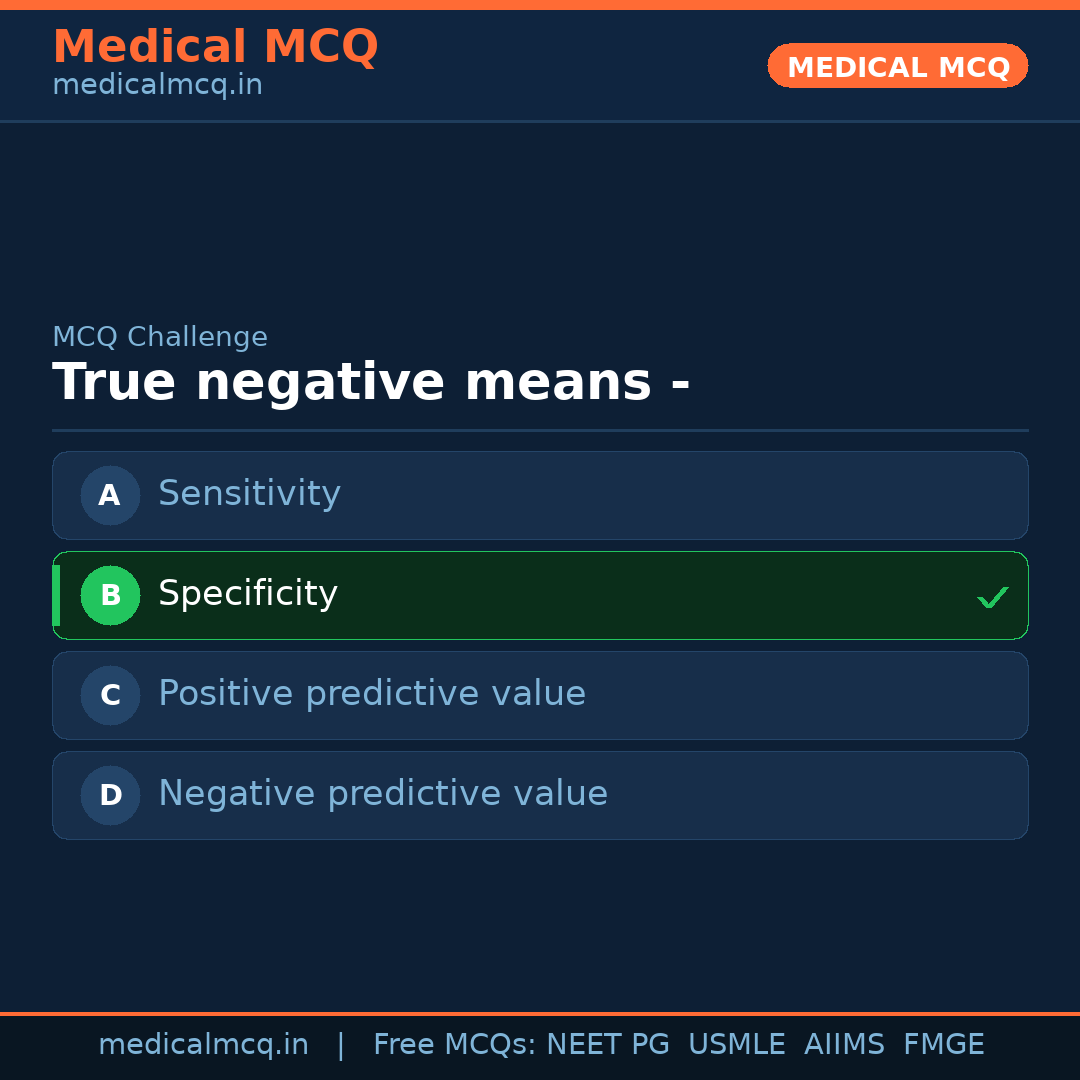Viewport: 1080px width, 1080px height.
Task: Click the letter C option badge
Action: [x=110, y=695]
